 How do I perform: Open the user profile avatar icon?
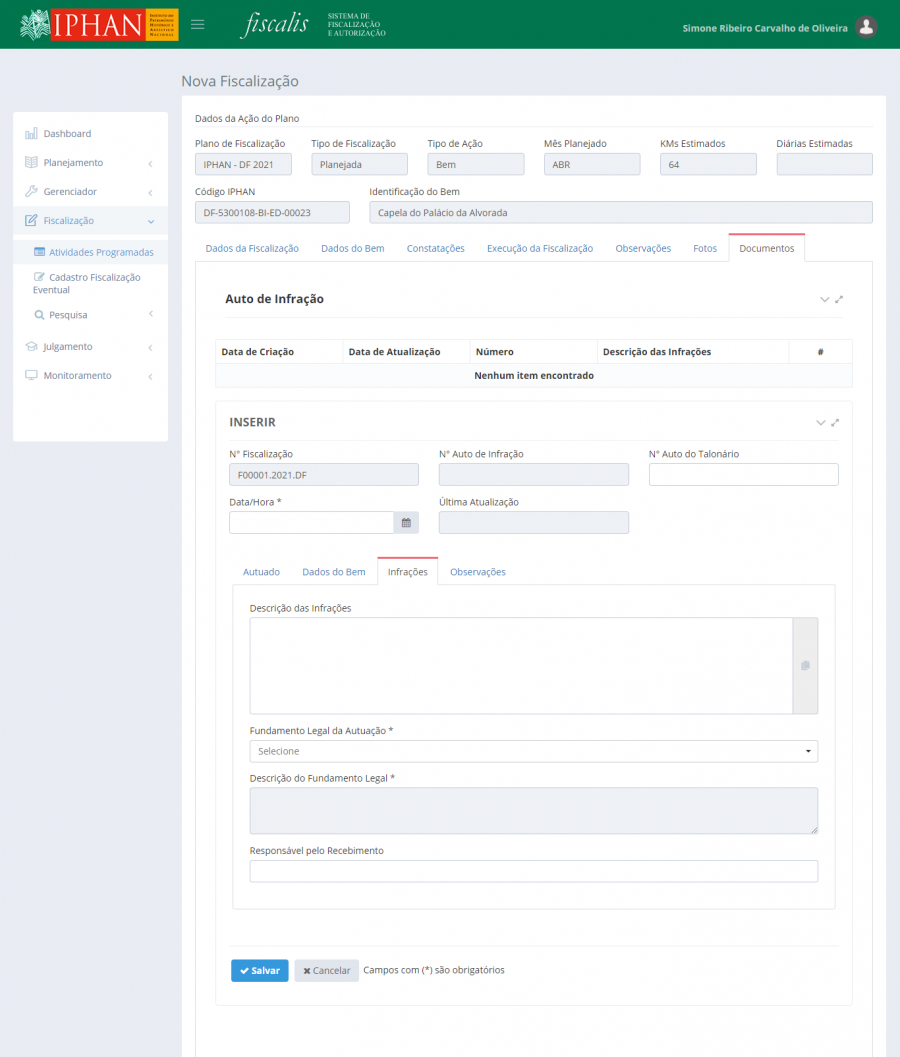click(x=867, y=27)
